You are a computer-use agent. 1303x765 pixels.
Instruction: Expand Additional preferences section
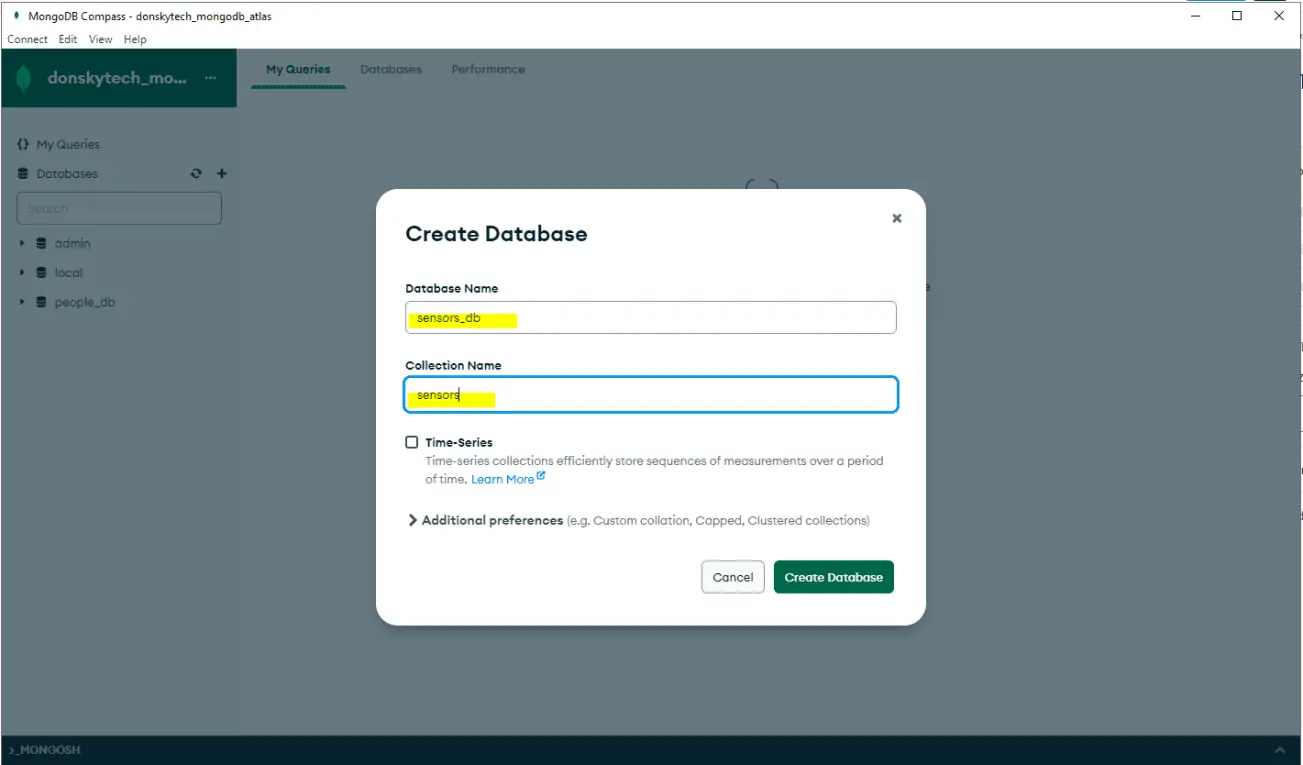(413, 521)
